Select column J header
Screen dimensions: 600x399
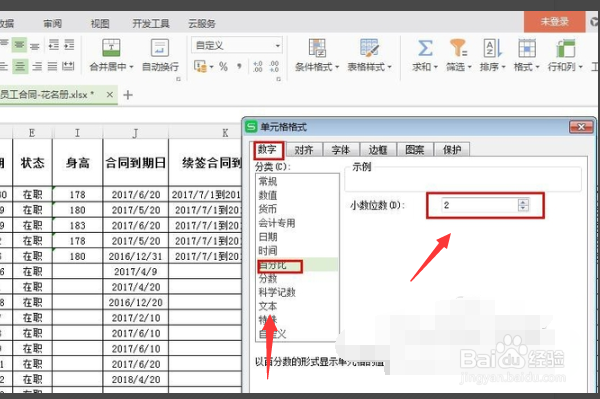(135, 132)
